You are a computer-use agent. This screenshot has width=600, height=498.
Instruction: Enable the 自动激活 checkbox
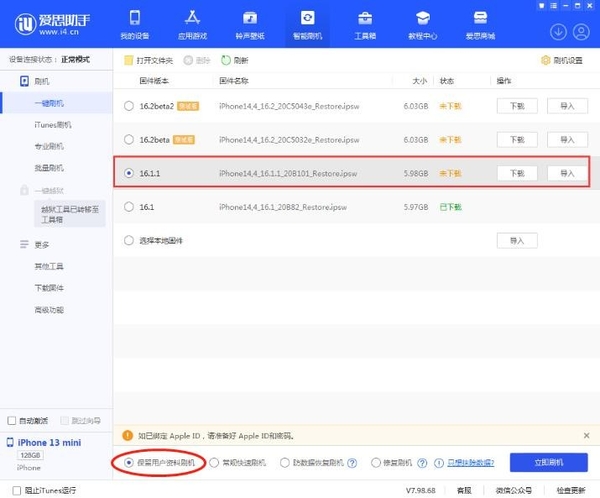[x=12, y=420]
